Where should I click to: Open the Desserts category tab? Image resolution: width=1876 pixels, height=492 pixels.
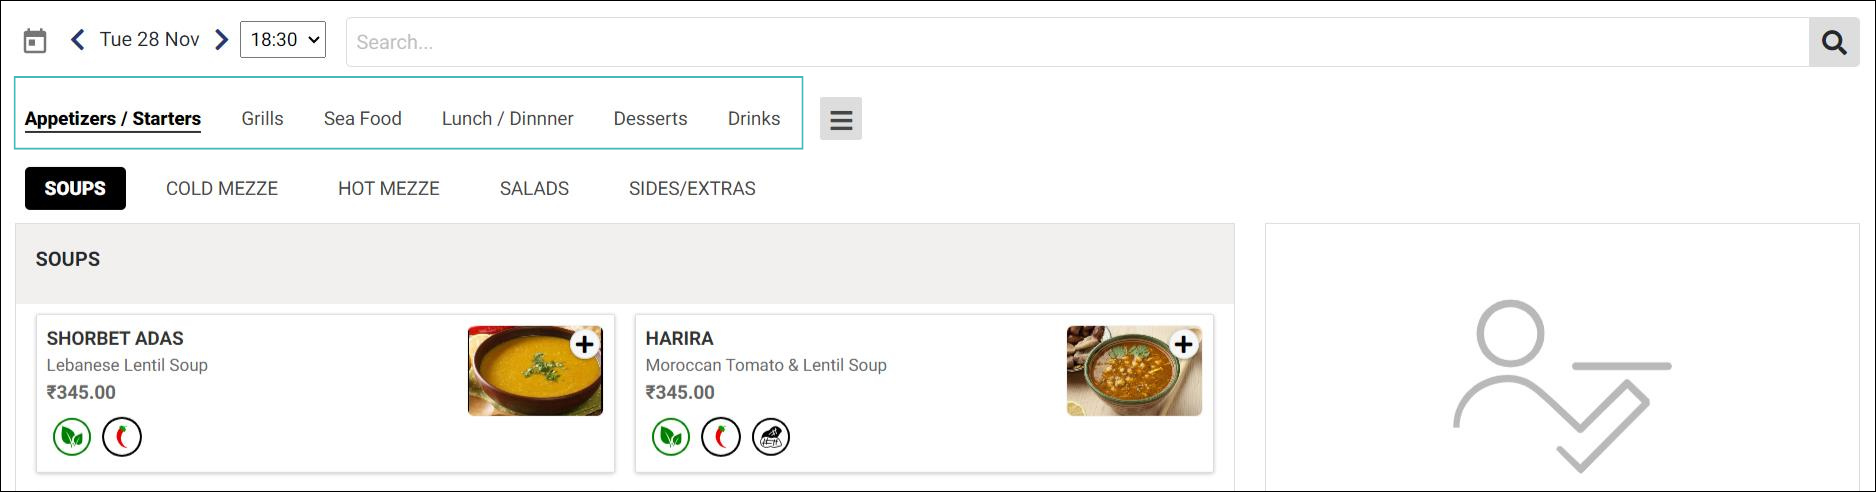coord(650,119)
